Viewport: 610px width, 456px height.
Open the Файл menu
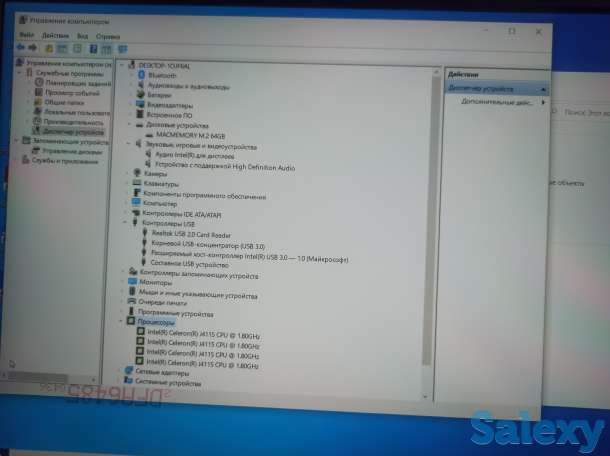pyautogui.click(x=25, y=35)
